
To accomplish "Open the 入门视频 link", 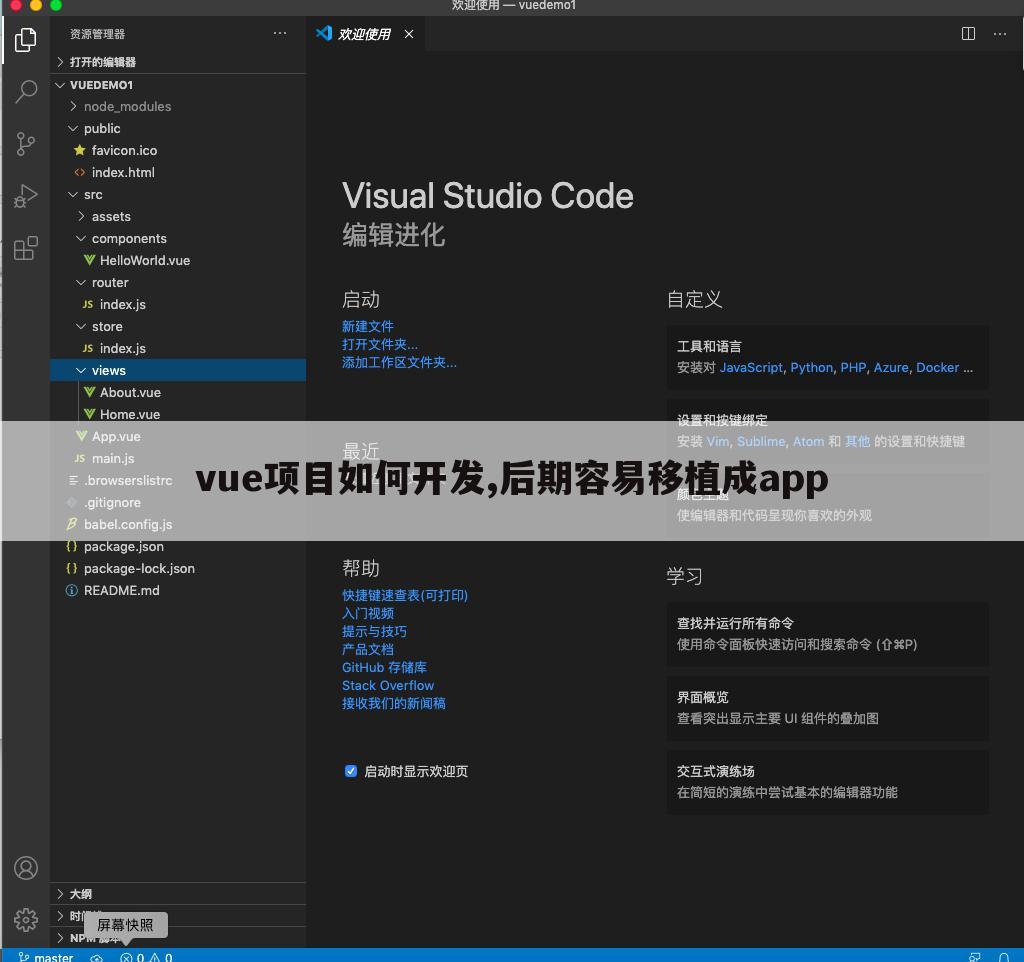I will point(368,613).
